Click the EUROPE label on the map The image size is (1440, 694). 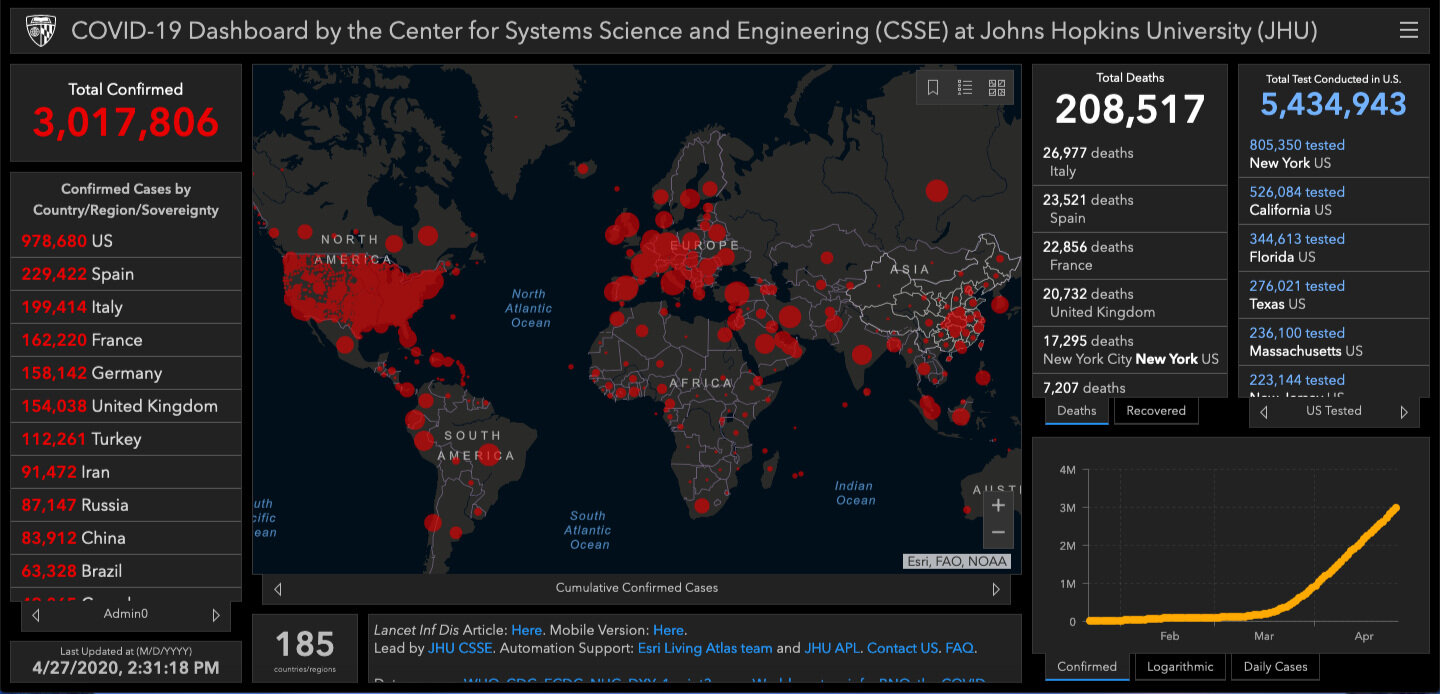(x=704, y=245)
